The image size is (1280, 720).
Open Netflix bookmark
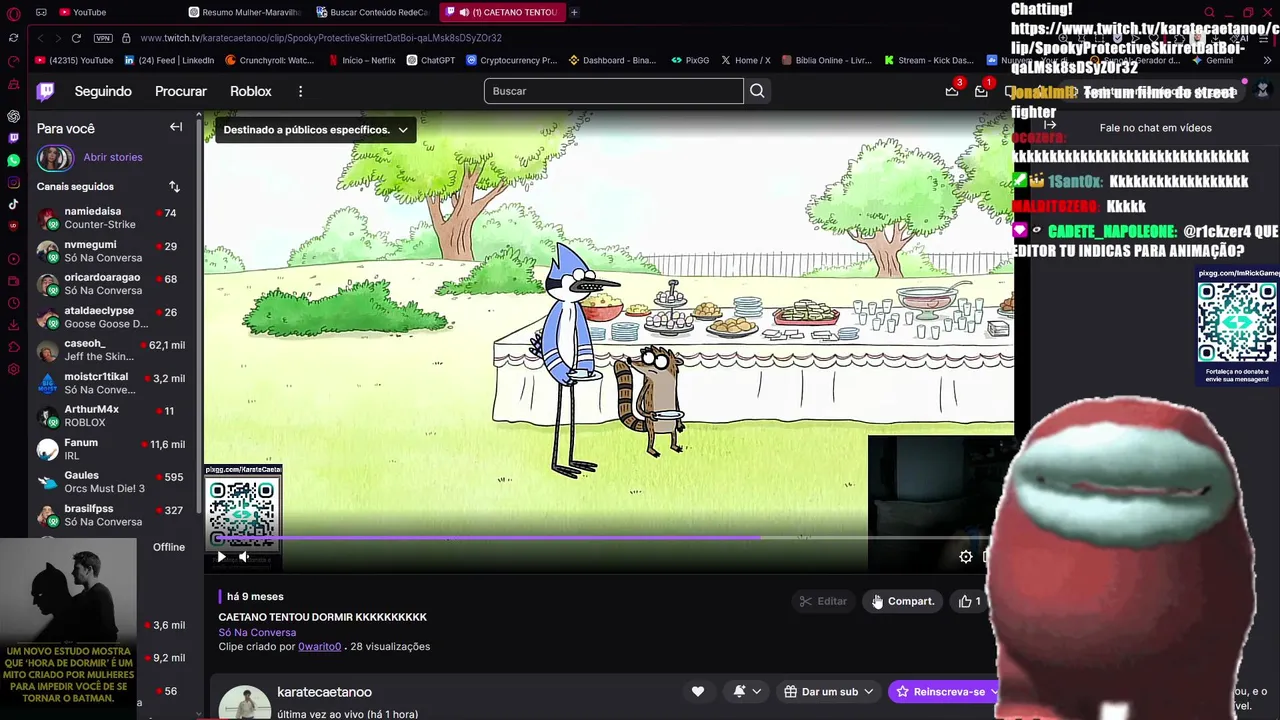point(362,60)
